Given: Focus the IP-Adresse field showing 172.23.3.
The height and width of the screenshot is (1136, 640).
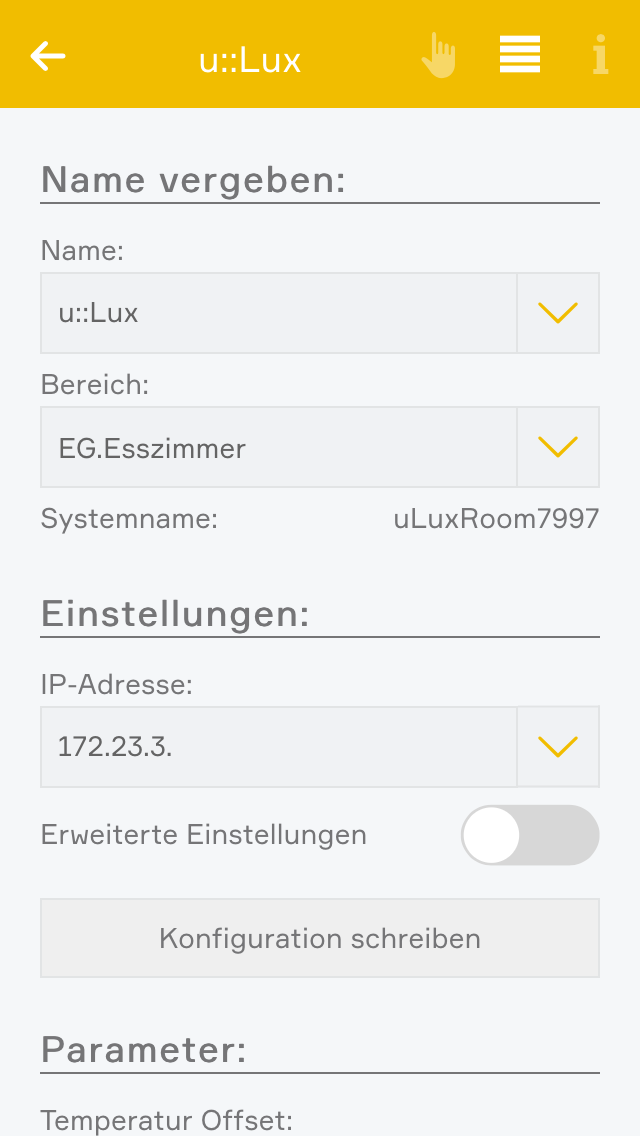Looking at the screenshot, I should point(278,746).
